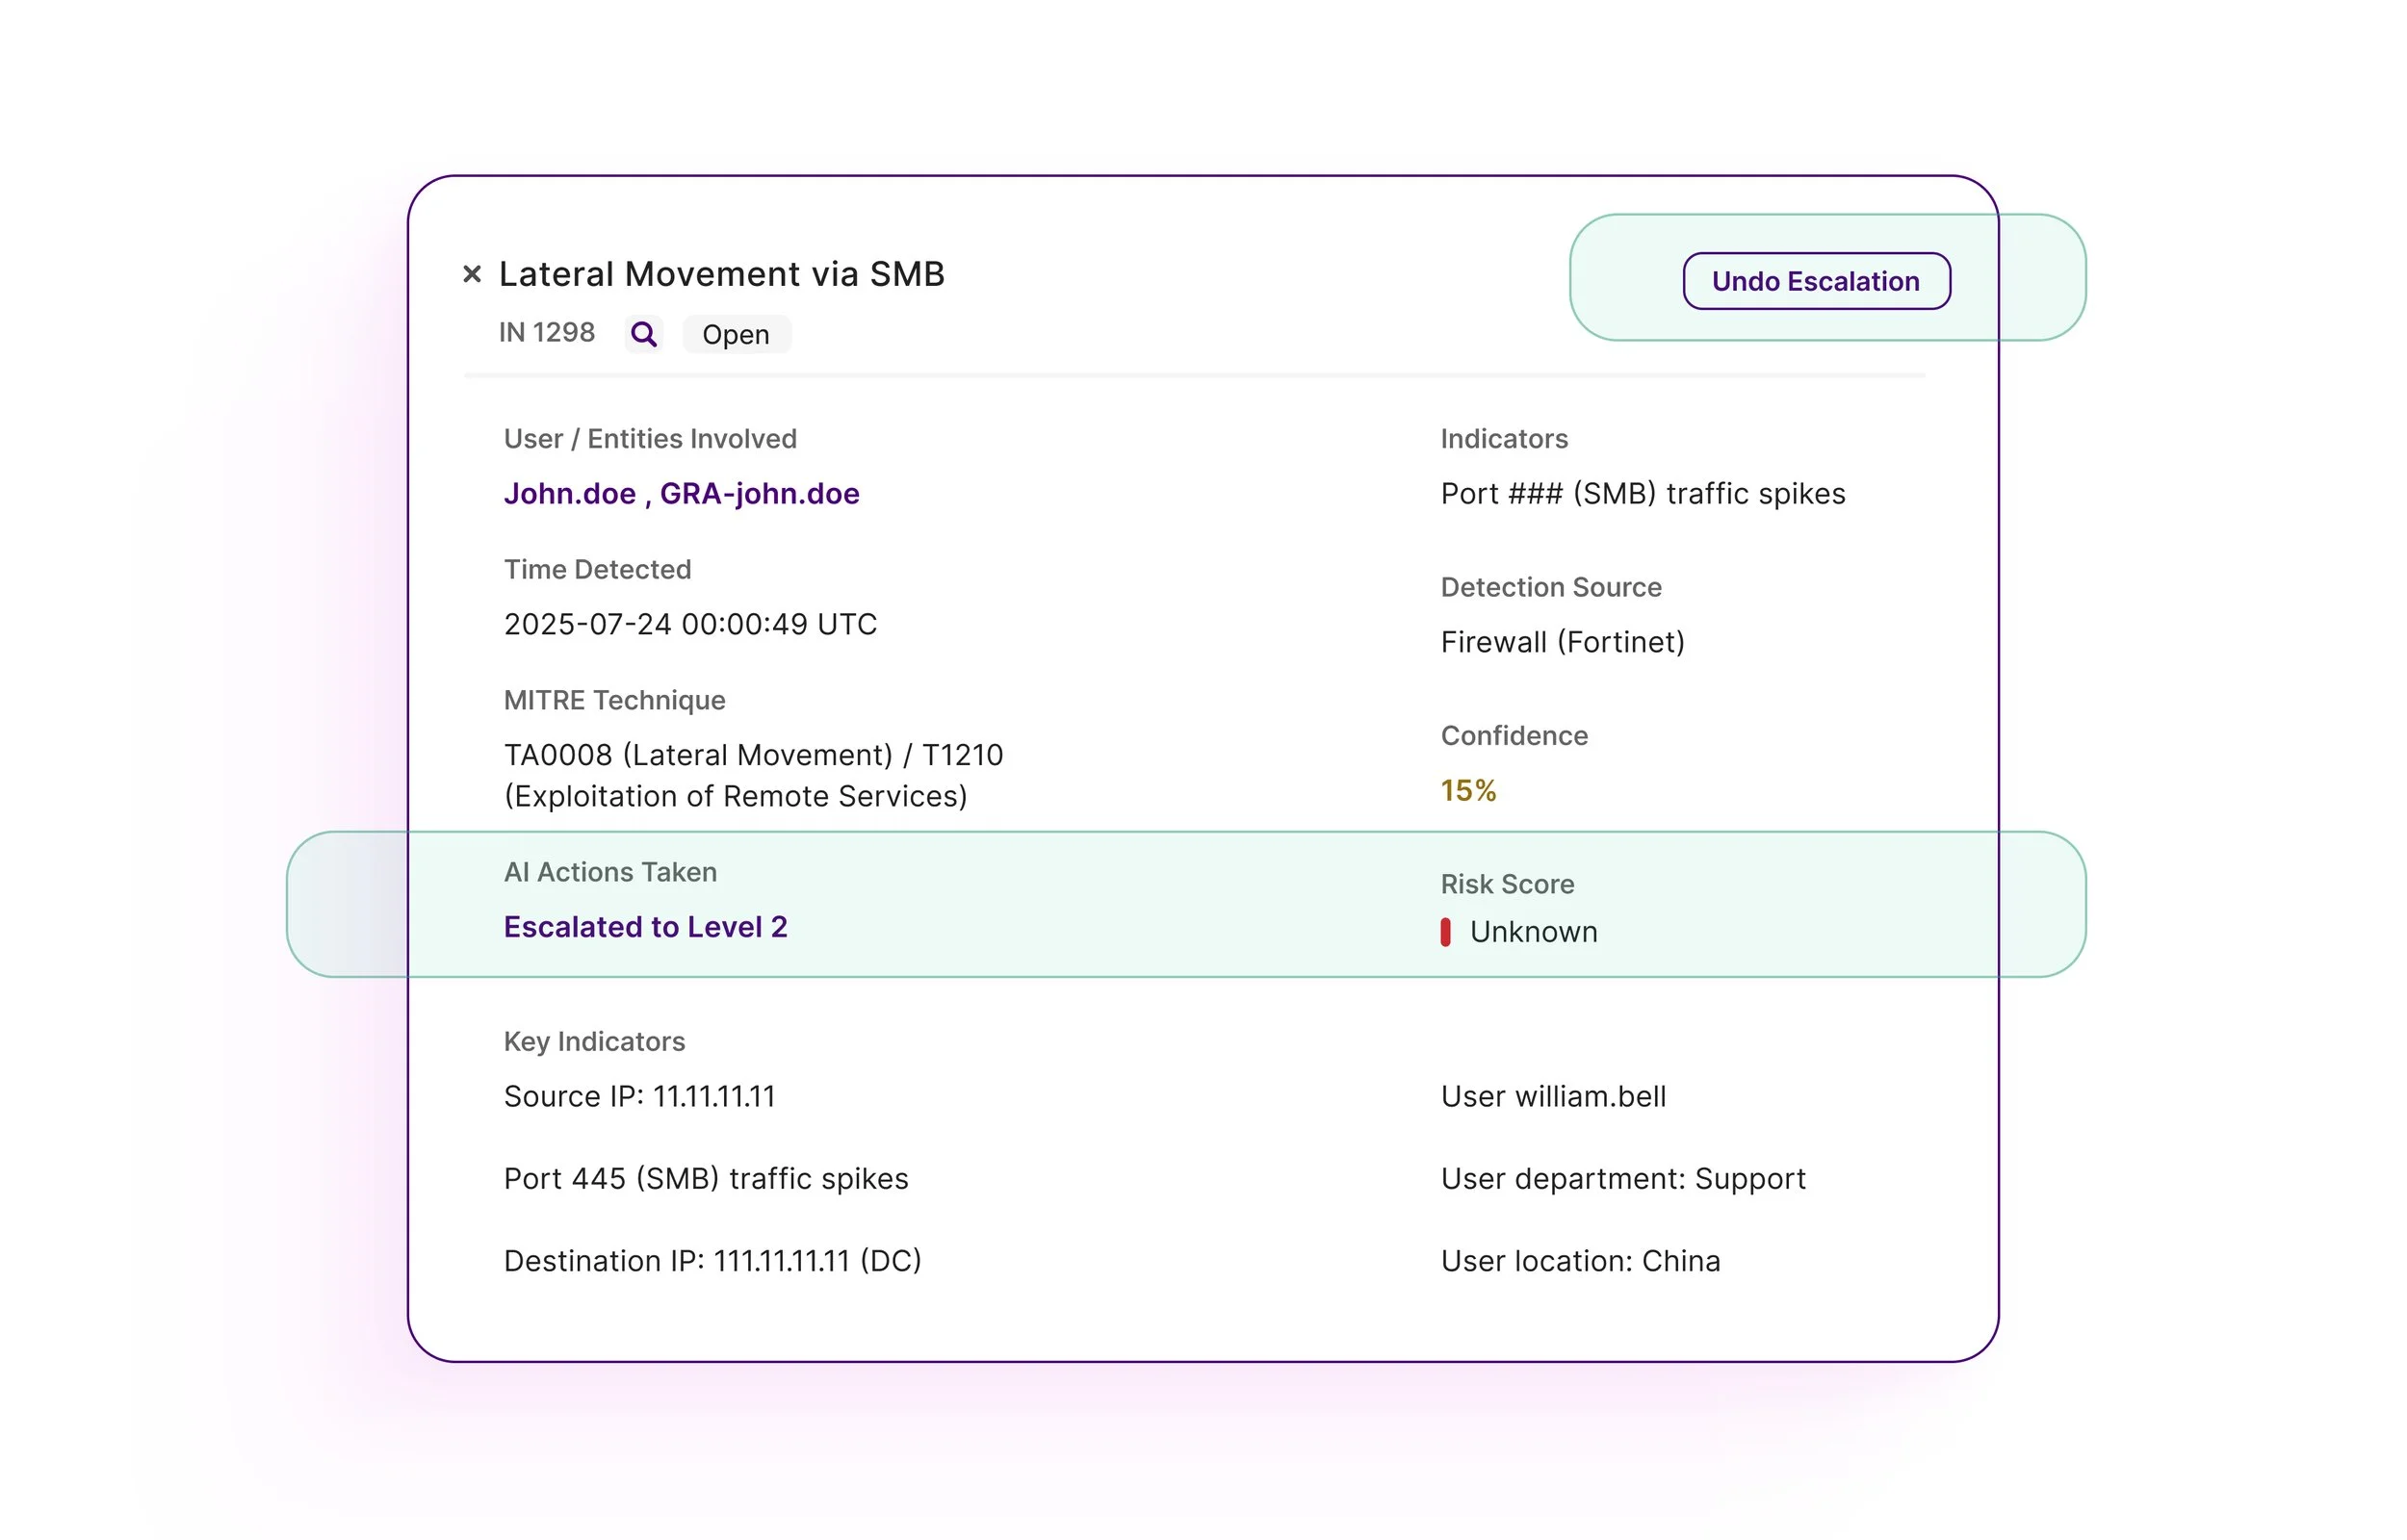Select the 15% confidence value

[x=1468, y=791]
